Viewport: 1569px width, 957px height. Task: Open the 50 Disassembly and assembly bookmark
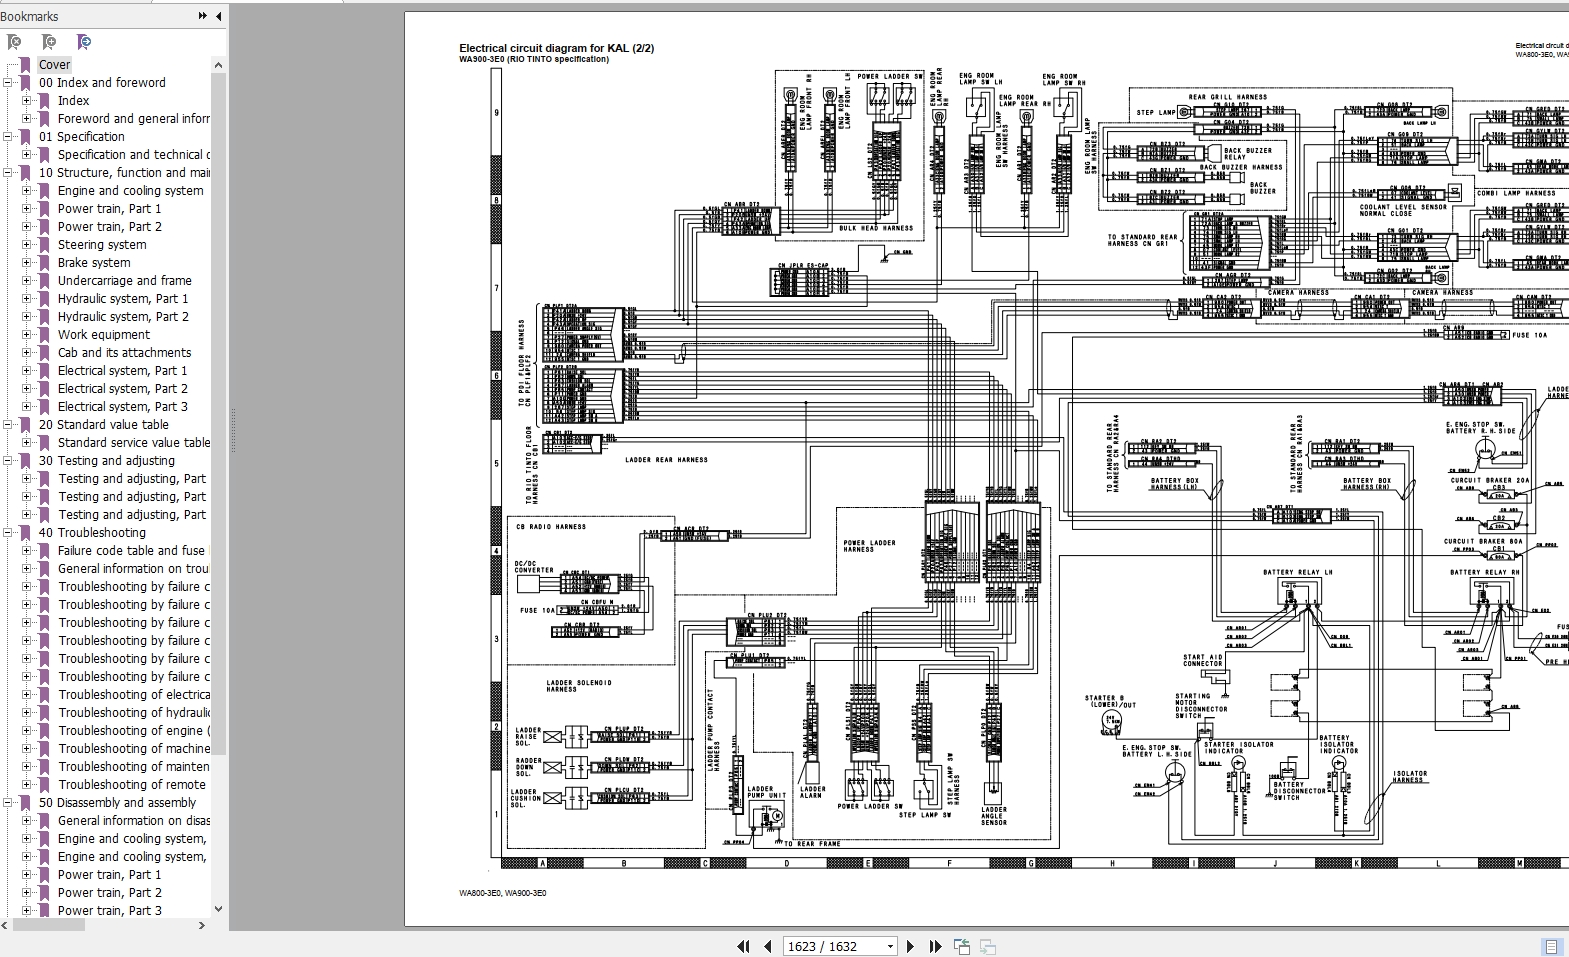point(118,803)
